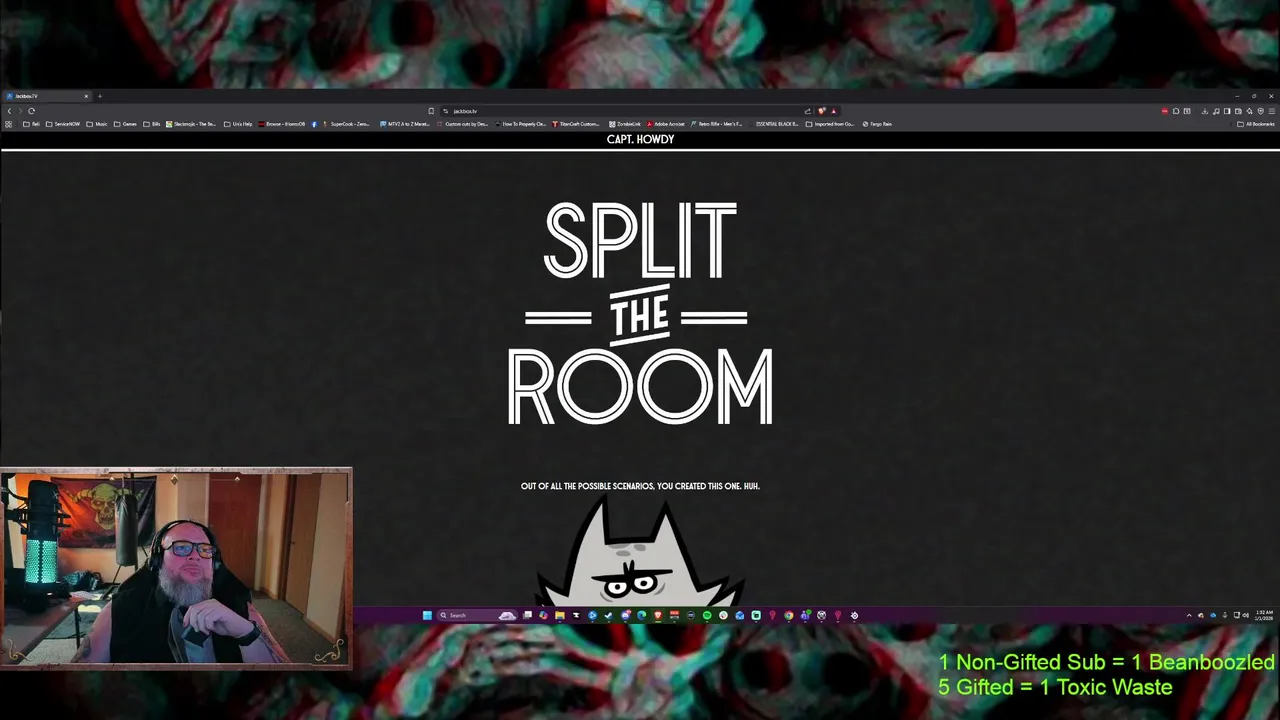Open the Adobe Acrobat bookmark

click(x=666, y=124)
